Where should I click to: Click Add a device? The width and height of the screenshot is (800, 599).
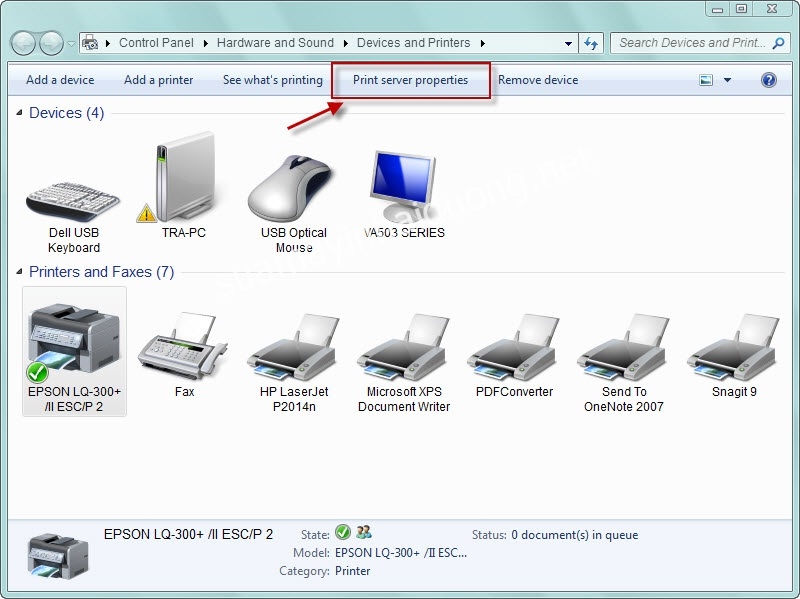click(60, 80)
